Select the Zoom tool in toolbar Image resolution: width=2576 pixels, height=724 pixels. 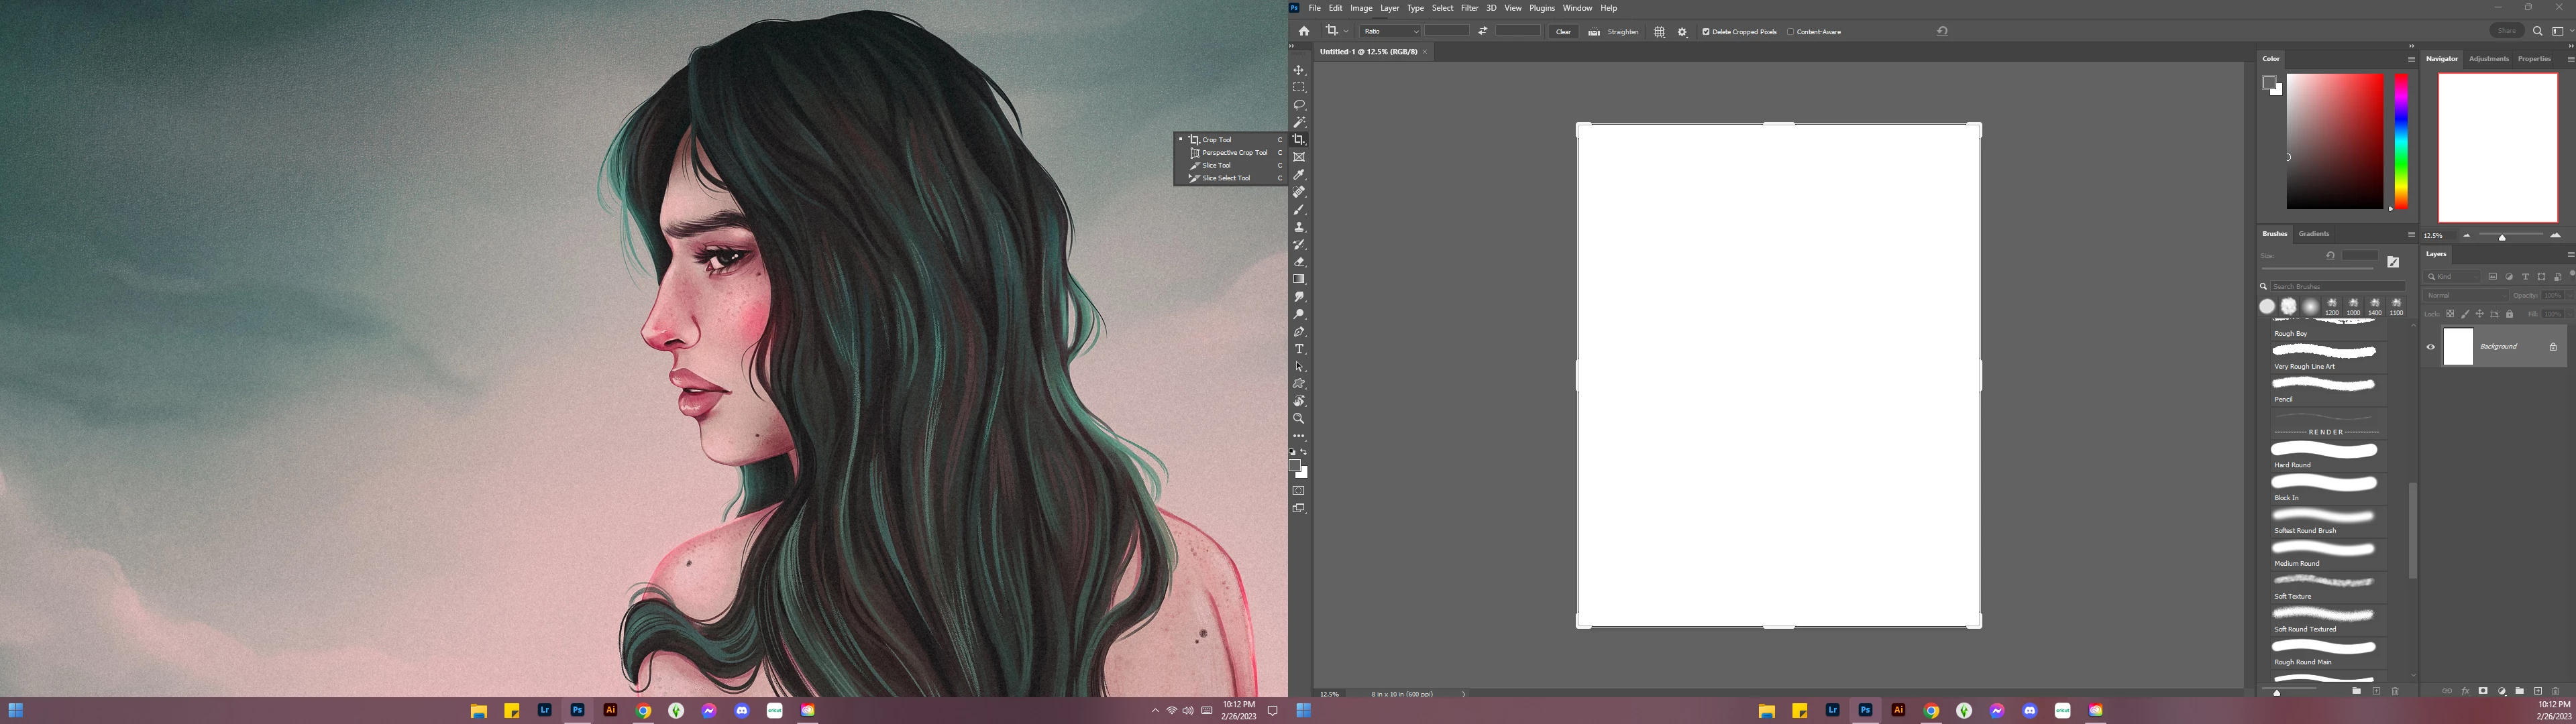coord(1299,419)
